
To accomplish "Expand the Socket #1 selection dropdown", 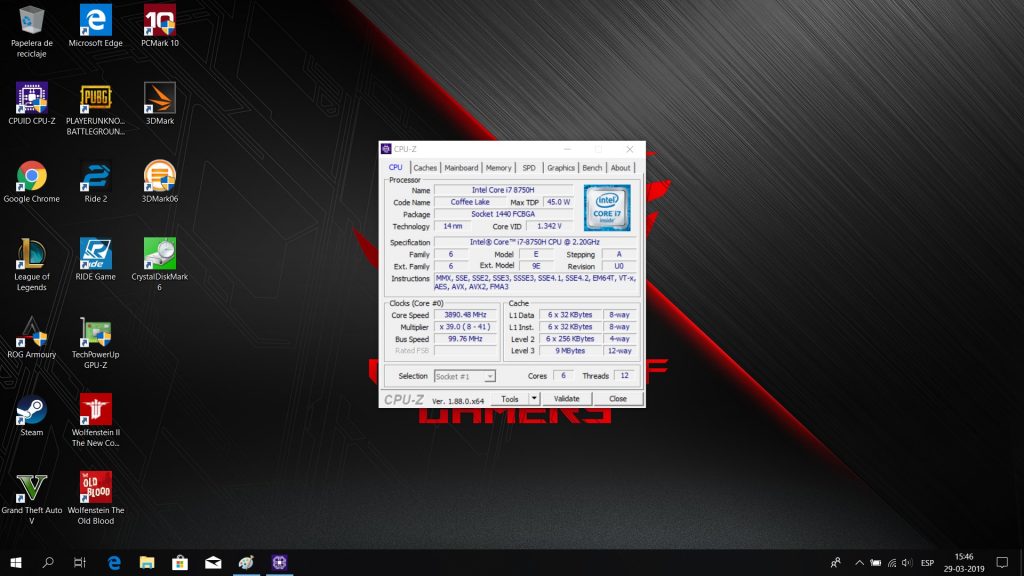I will [465, 376].
